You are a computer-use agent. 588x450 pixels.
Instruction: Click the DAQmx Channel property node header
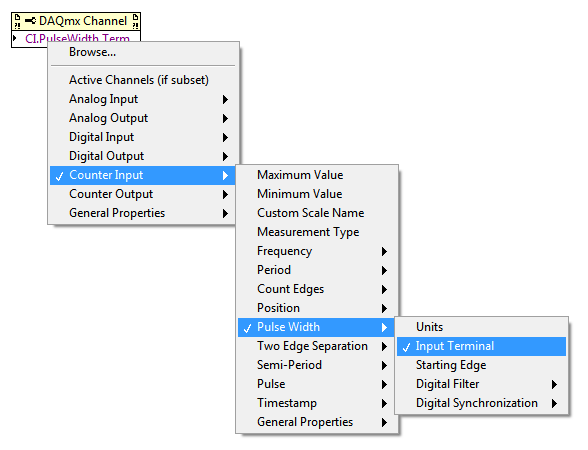click(76, 21)
